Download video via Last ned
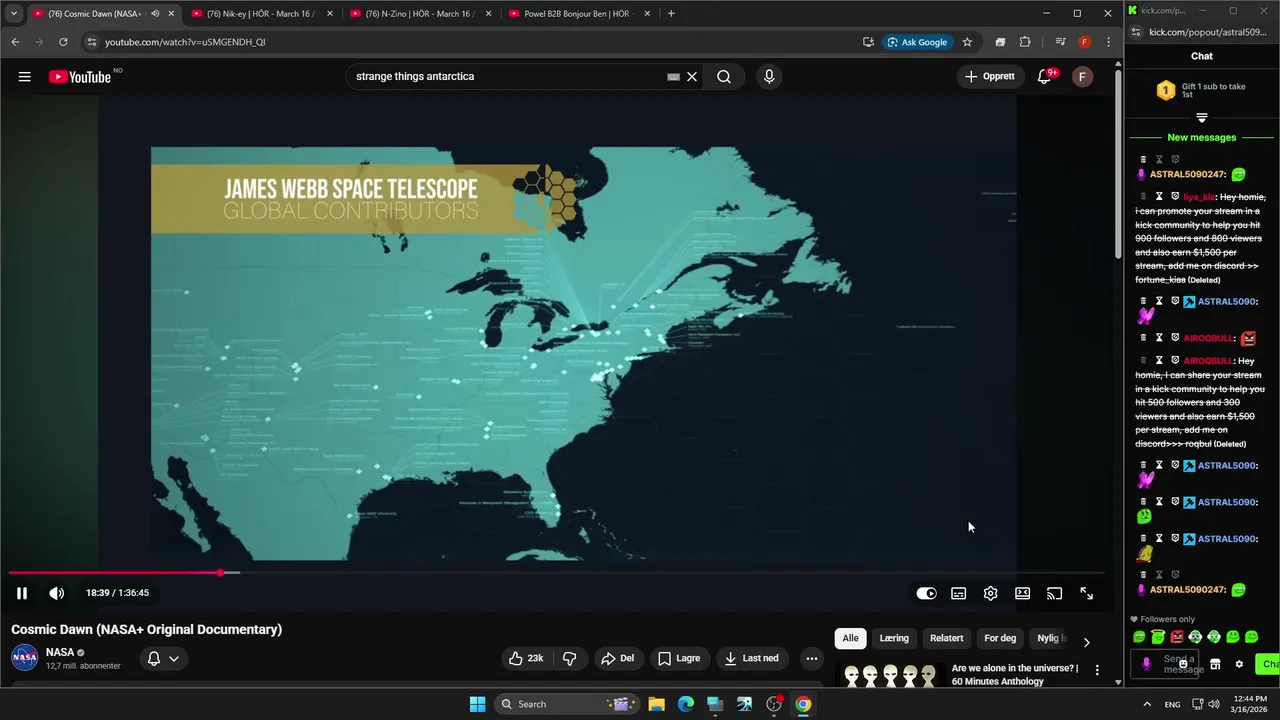The width and height of the screenshot is (1280, 720). tap(752, 658)
